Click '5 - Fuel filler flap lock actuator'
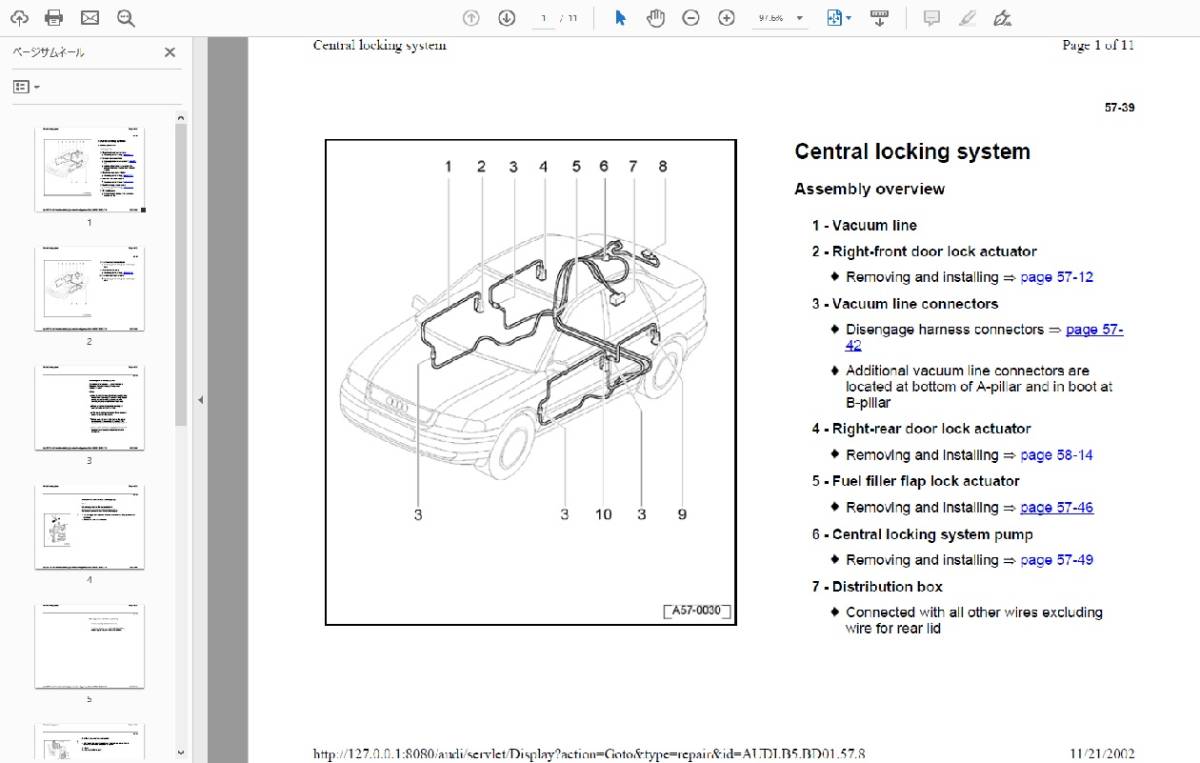1200x763 pixels. pos(916,480)
